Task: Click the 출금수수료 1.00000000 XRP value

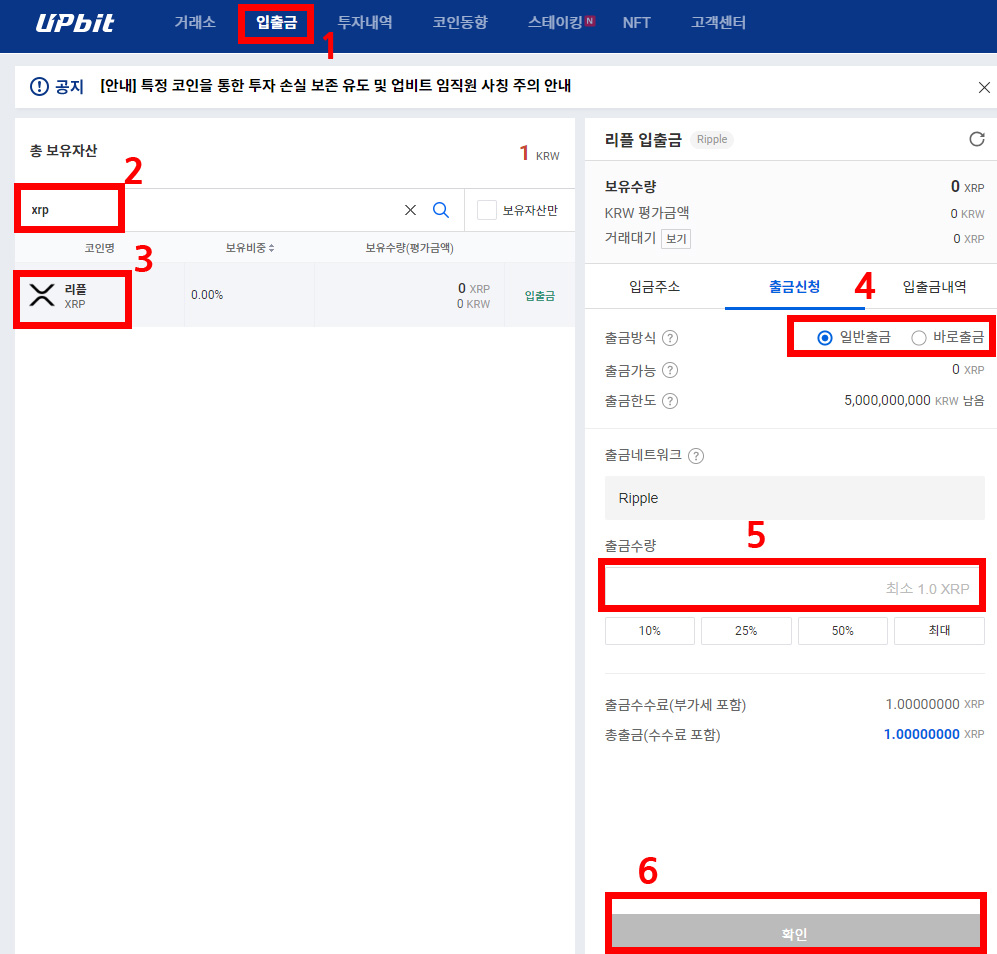Action: [x=935, y=705]
